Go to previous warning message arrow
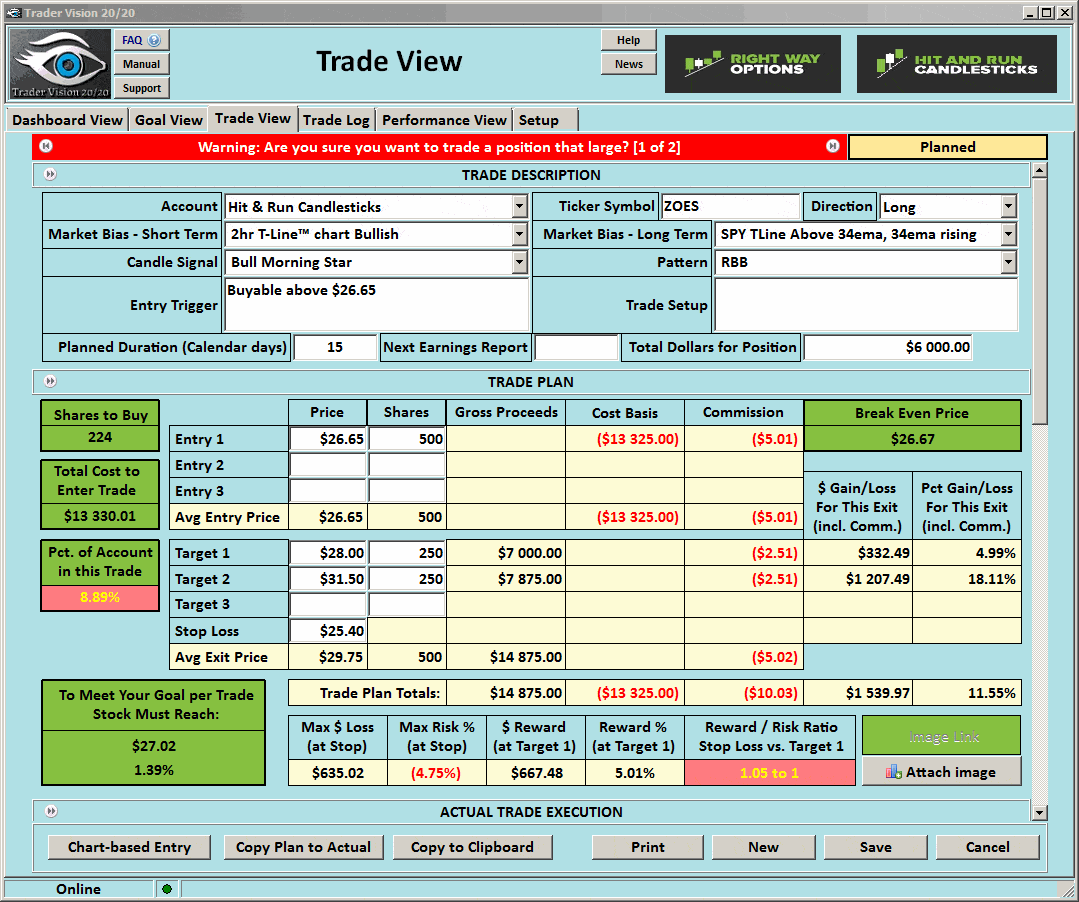The image size is (1079, 902). [x=46, y=146]
